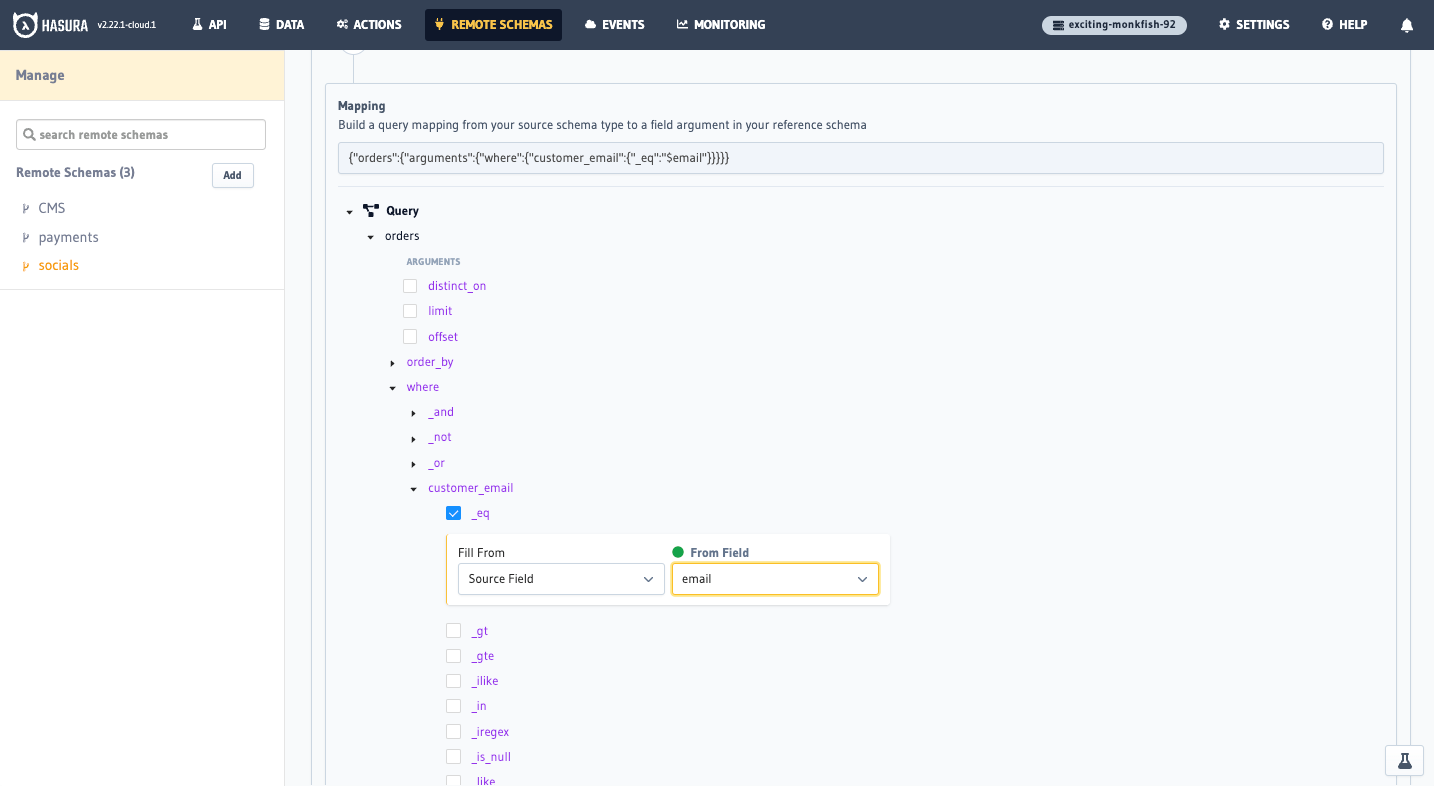Open the API section
The height and width of the screenshot is (786, 1434).
(x=209, y=24)
